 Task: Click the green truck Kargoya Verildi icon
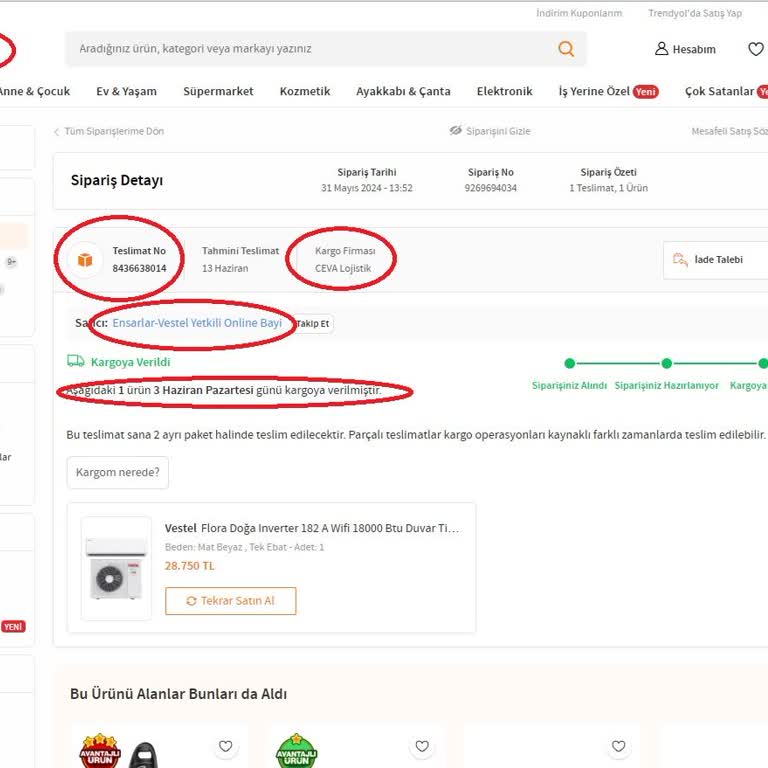pos(75,361)
